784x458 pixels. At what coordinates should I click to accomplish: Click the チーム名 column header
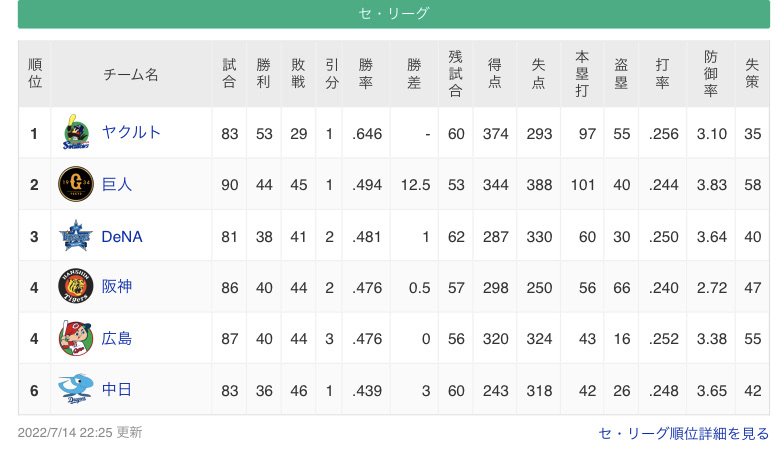131,74
